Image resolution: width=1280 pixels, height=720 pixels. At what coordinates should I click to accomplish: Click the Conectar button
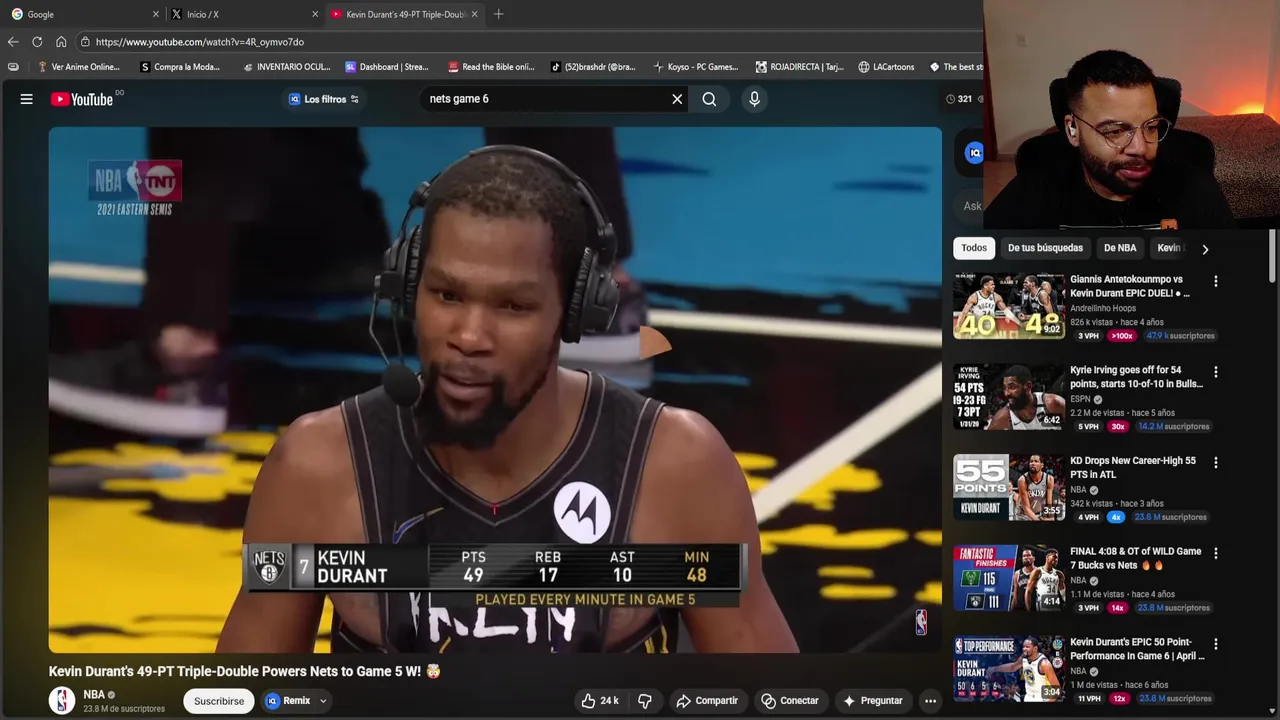click(790, 701)
